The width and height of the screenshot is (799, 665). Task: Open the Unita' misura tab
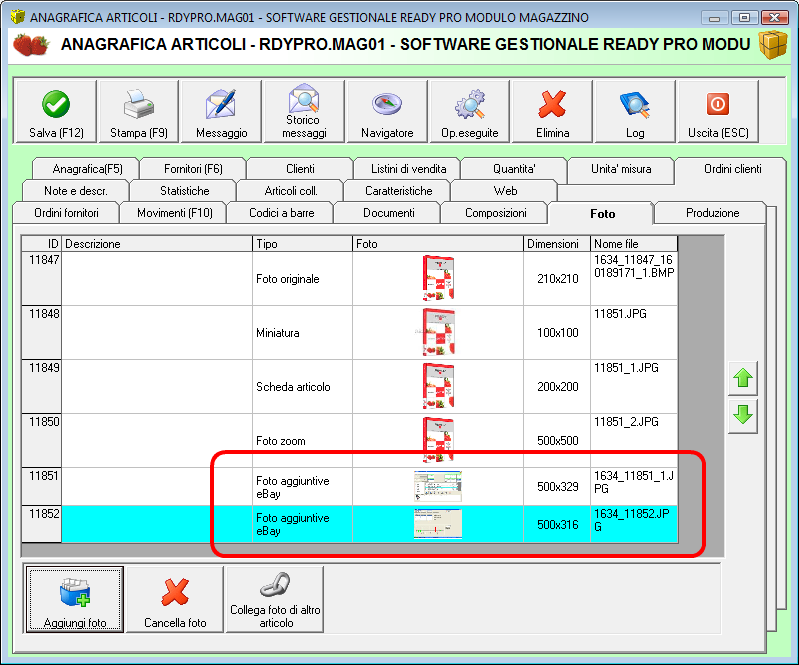click(x=621, y=169)
